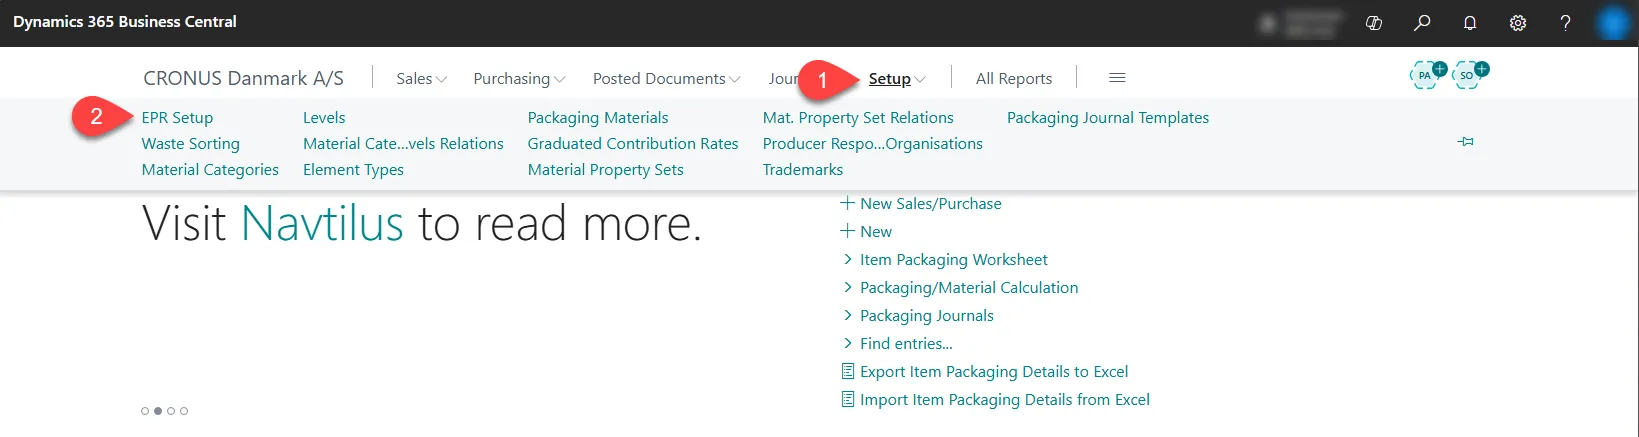Click the New action link
The height and width of the screenshot is (437, 1639).
click(x=876, y=231)
